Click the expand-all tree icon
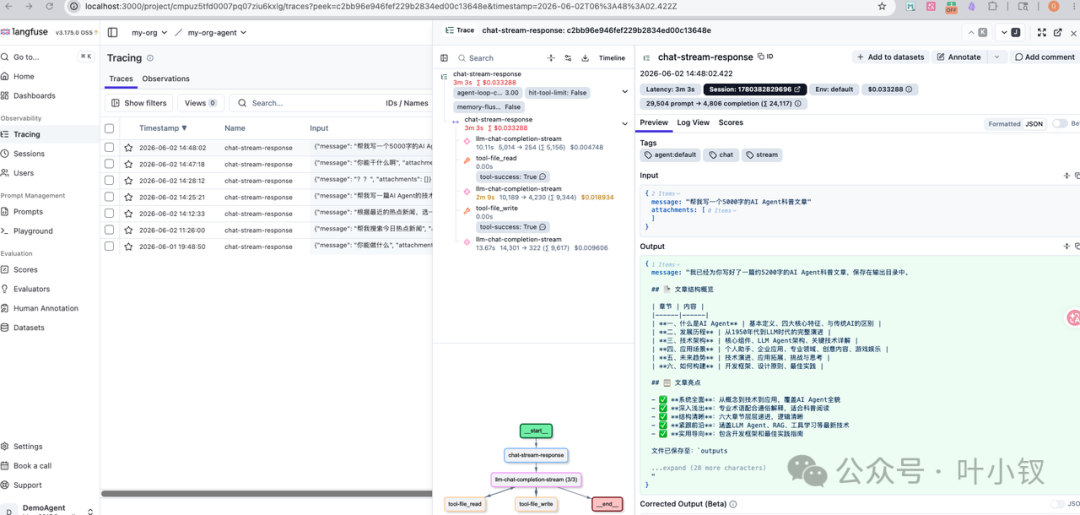Screen dimensions: 1080x515 (550, 59)
